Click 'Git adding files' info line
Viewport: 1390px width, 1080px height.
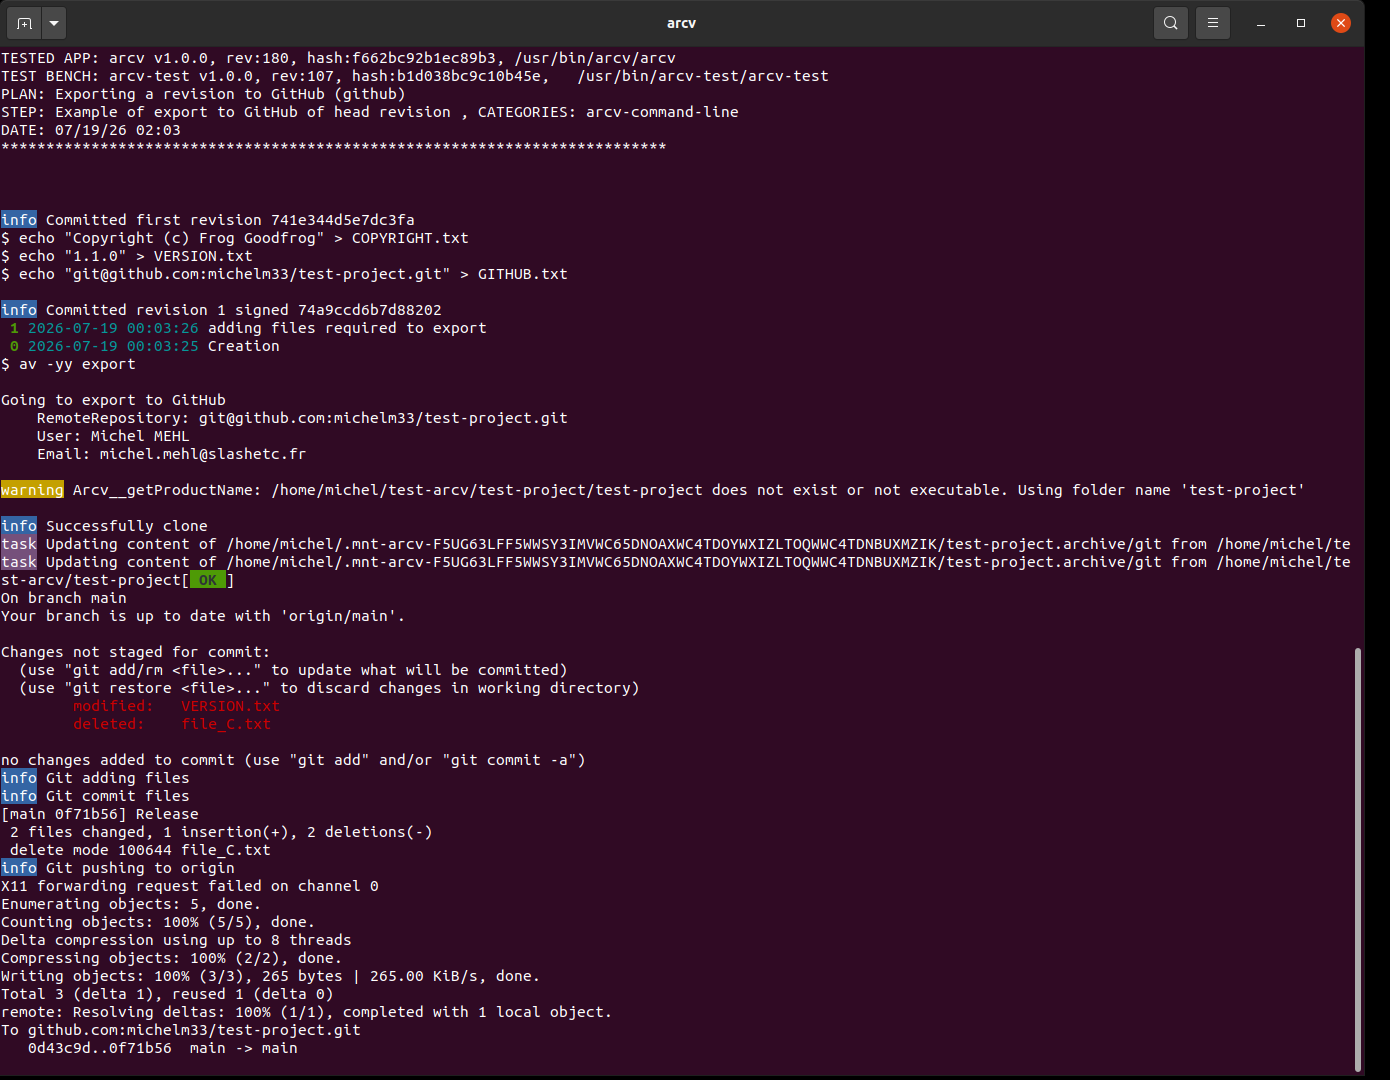[95, 778]
